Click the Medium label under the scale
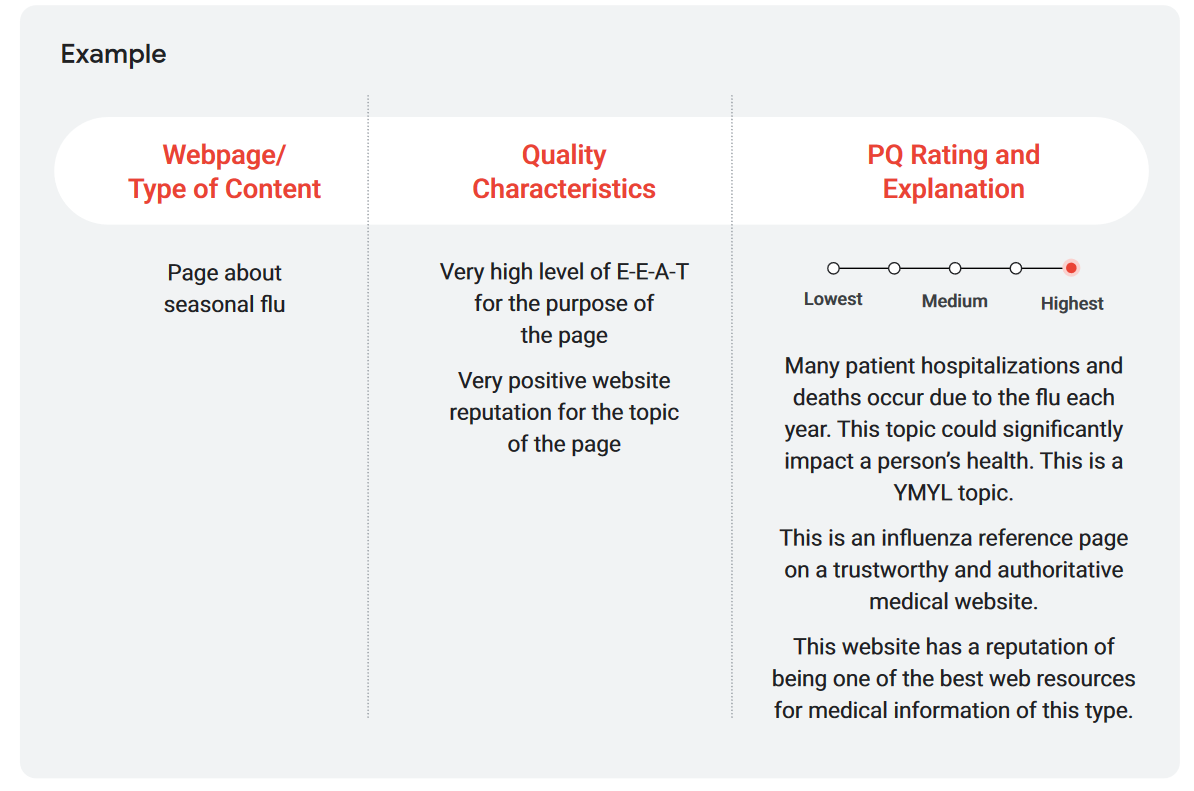1194x791 pixels. click(x=955, y=301)
